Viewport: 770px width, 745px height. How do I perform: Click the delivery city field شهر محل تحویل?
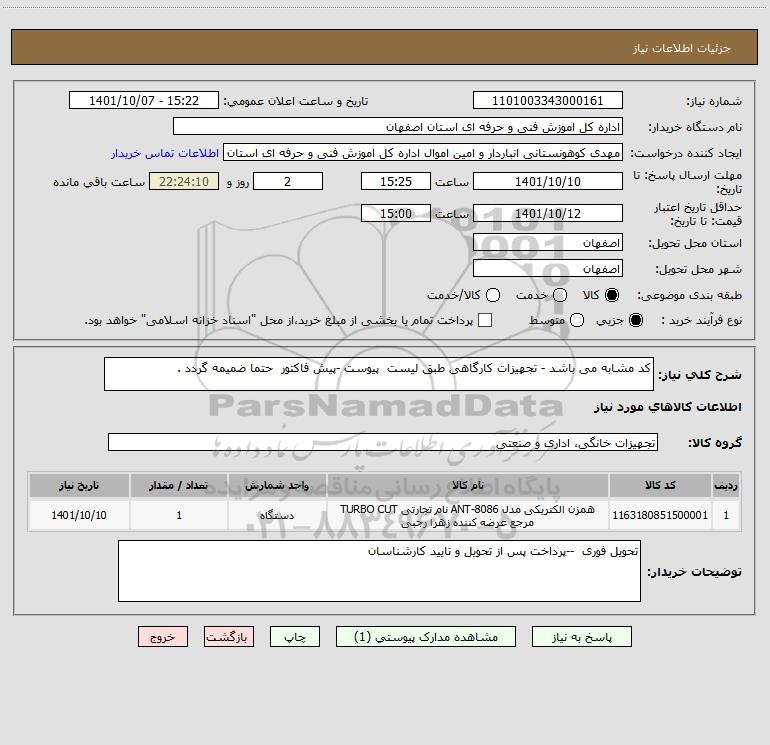pyautogui.click(x=548, y=269)
